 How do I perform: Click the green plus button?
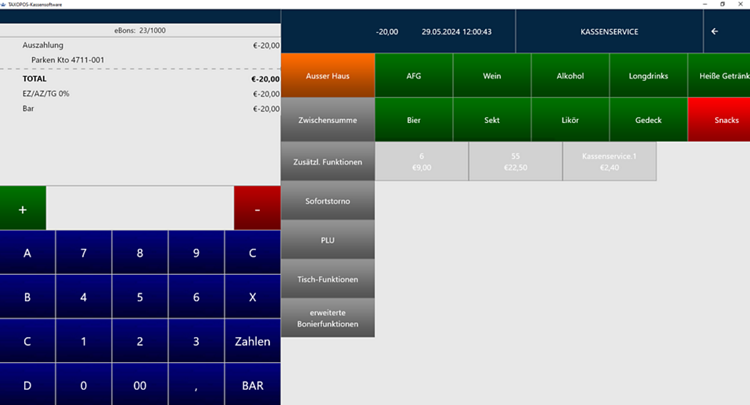click(22, 208)
